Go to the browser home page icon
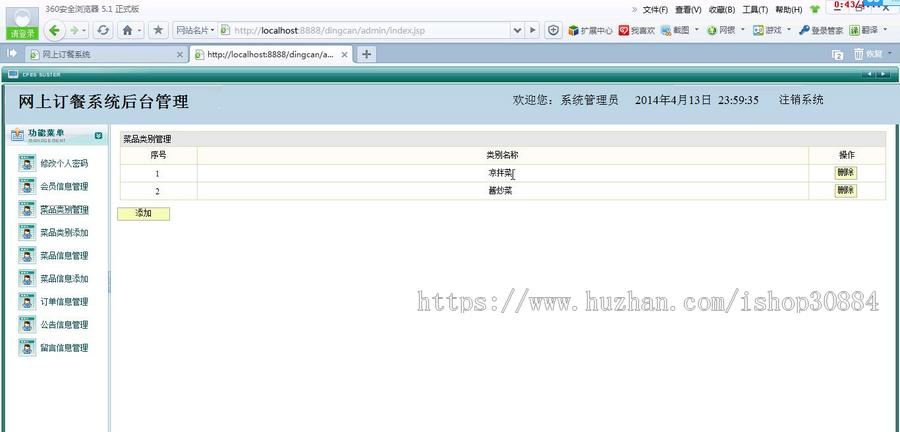The width and height of the screenshot is (900, 432). click(x=127, y=30)
